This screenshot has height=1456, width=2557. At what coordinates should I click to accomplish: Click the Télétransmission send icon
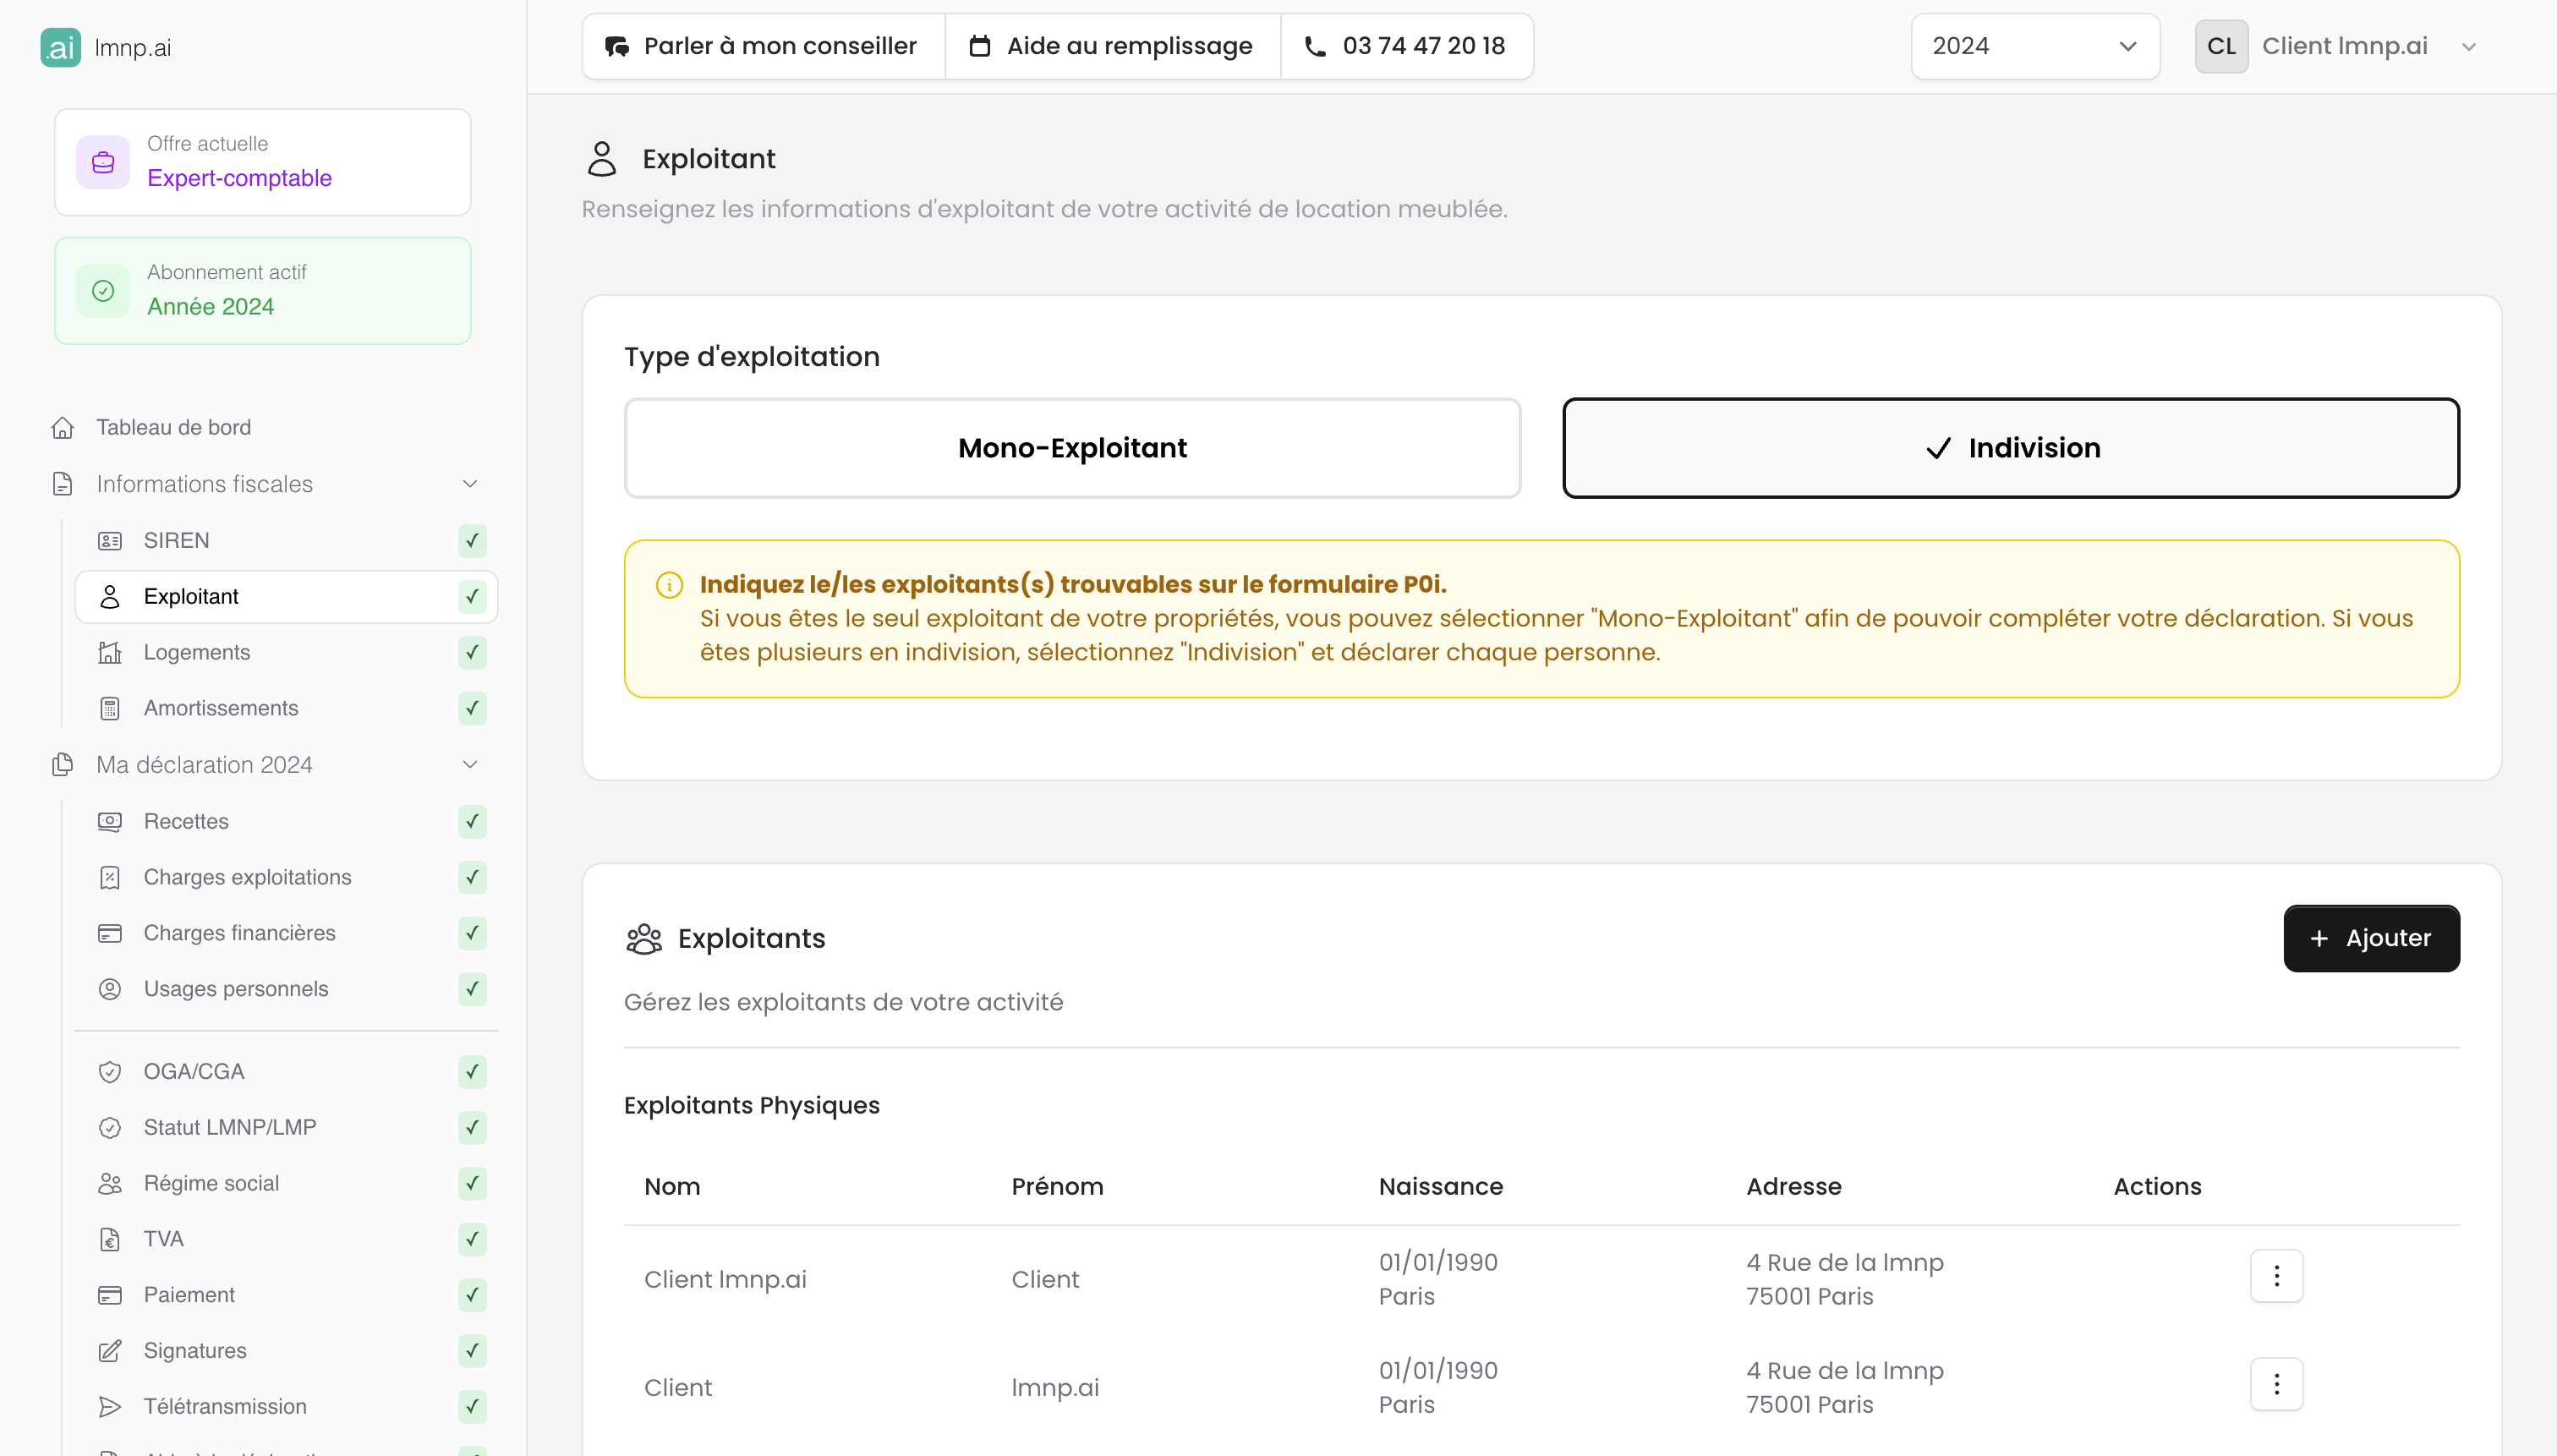coord(110,1407)
